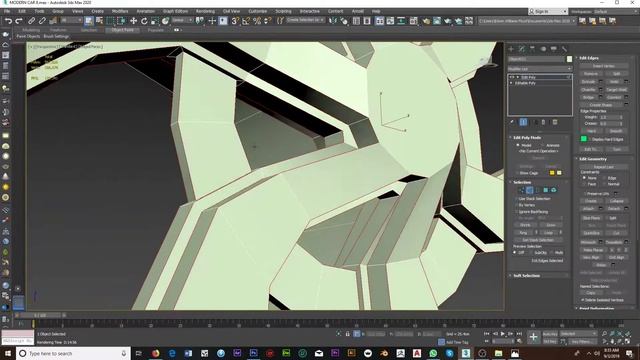Toggle the Percent Snap button

[257, 21]
